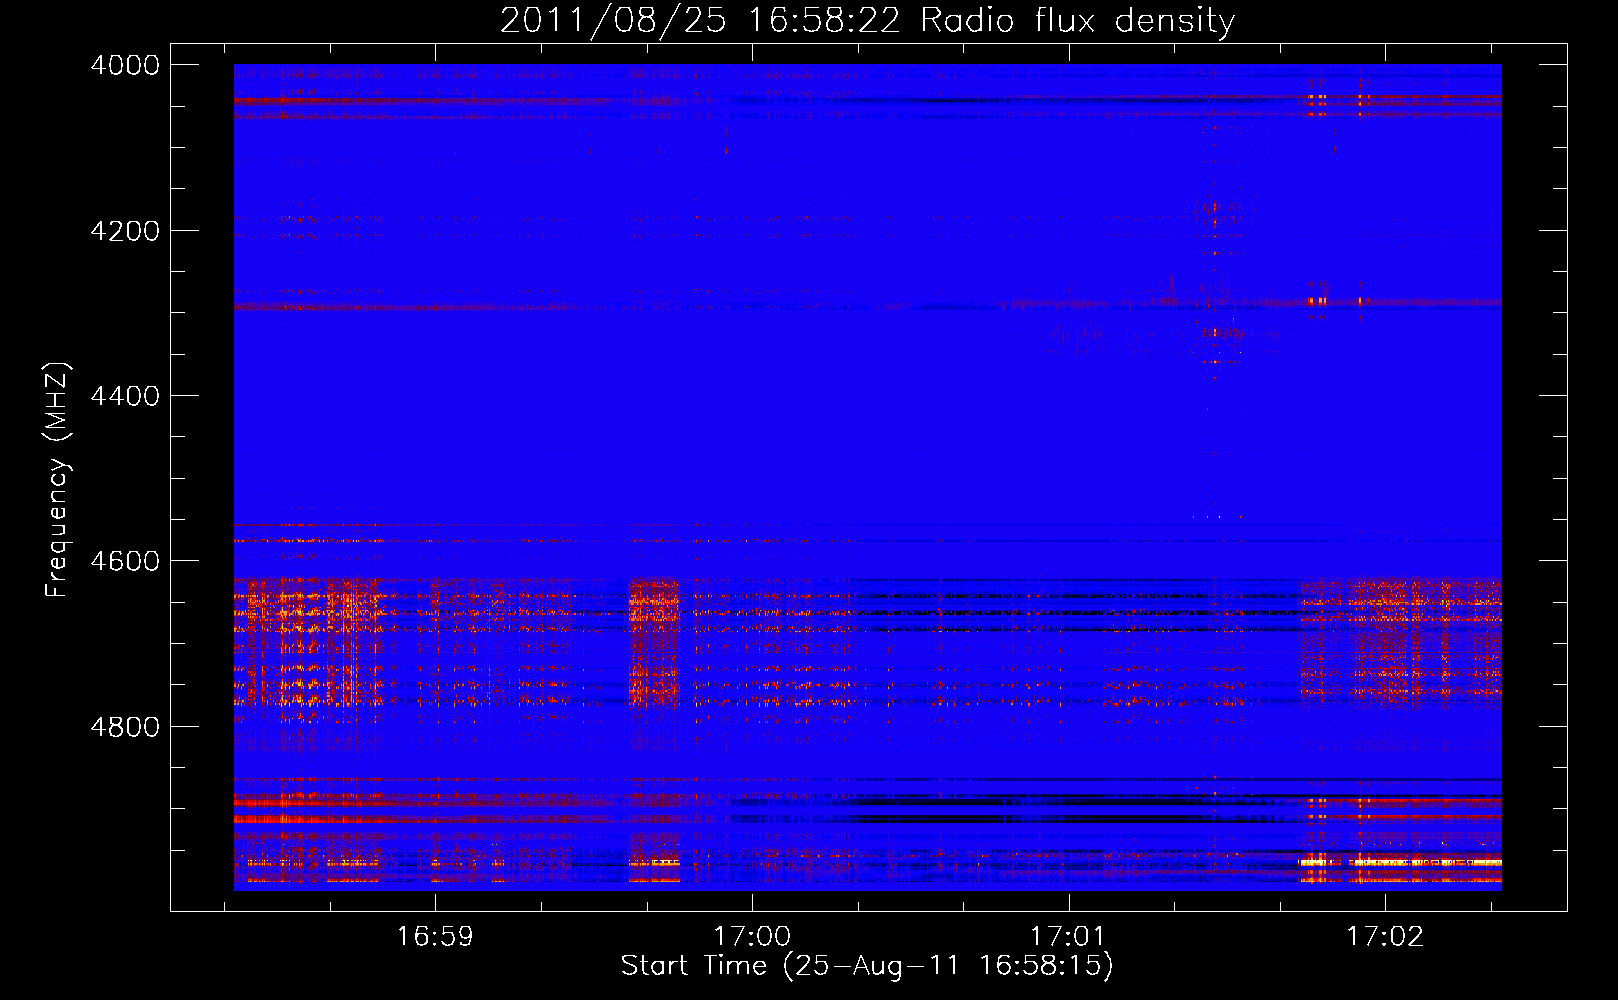The height and width of the screenshot is (1000, 1618).
Task: Click the plot title "2011/08/25 16:58:22 Radio flux density"
Action: click(x=867, y=20)
